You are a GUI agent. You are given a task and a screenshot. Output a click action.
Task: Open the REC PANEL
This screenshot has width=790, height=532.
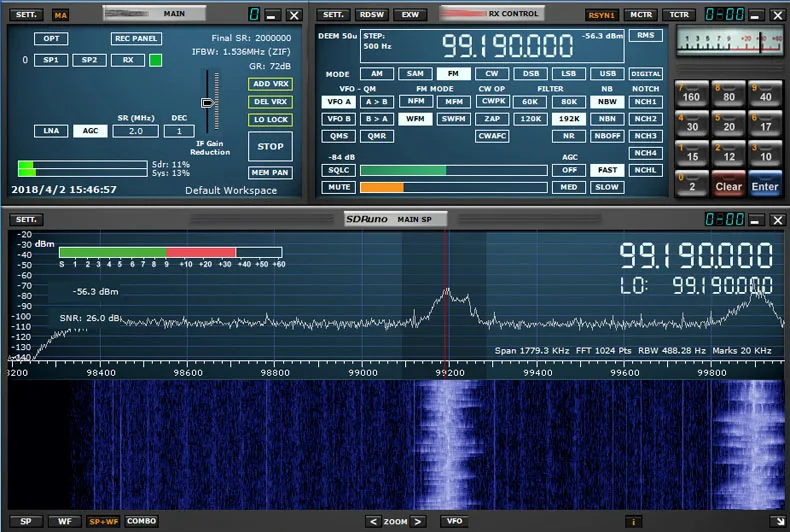click(x=136, y=39)
